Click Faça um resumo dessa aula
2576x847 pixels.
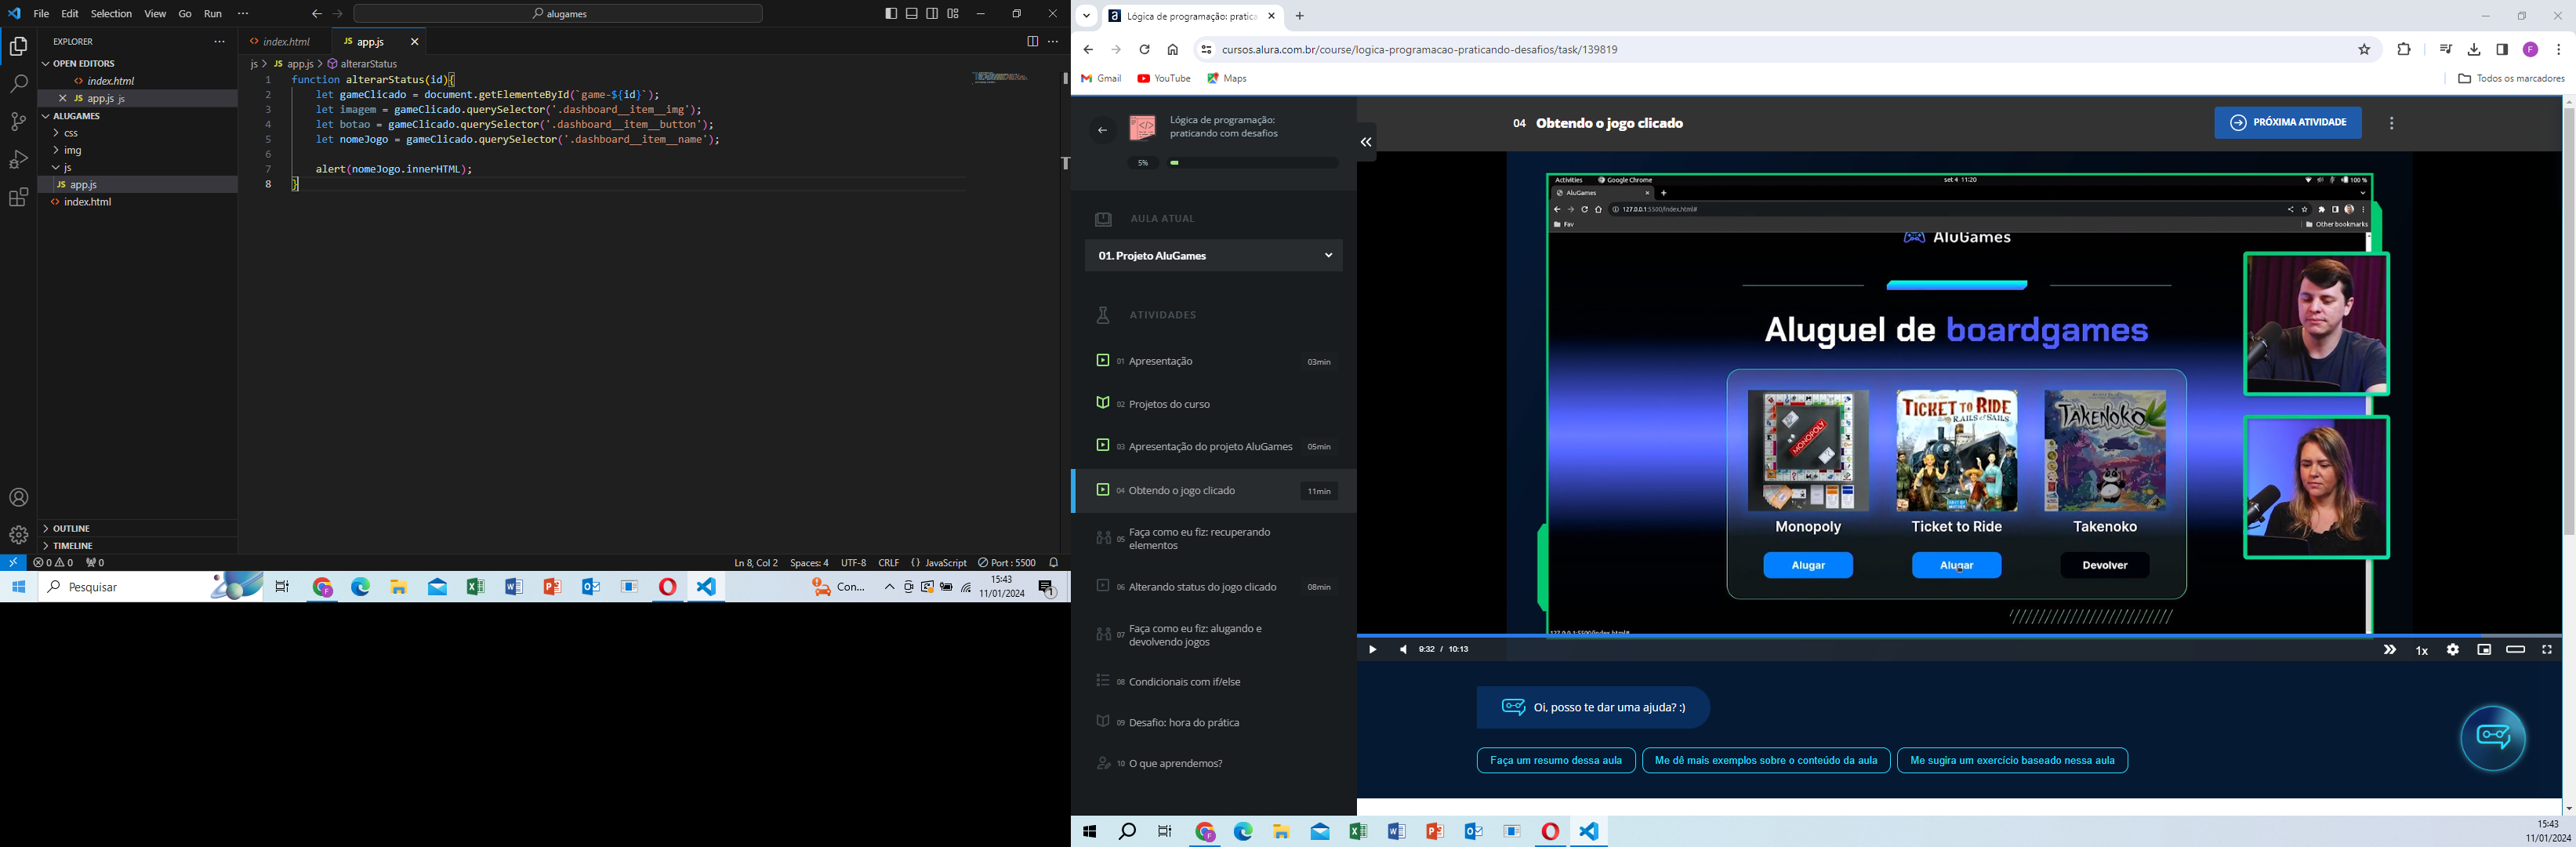point(1555,761)
